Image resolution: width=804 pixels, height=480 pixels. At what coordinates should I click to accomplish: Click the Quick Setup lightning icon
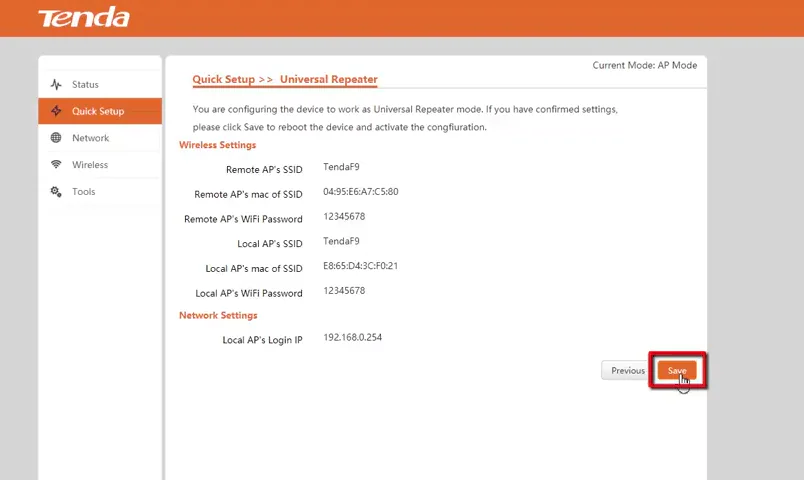tap(56, 111)
